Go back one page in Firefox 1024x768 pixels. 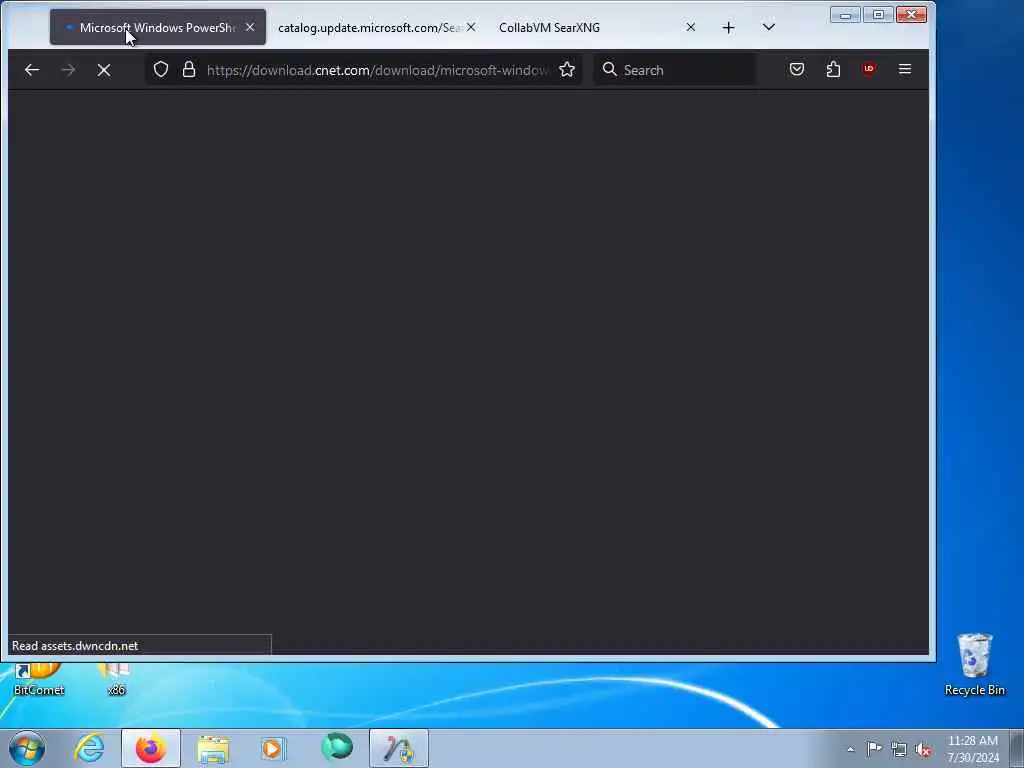point(31,70)
